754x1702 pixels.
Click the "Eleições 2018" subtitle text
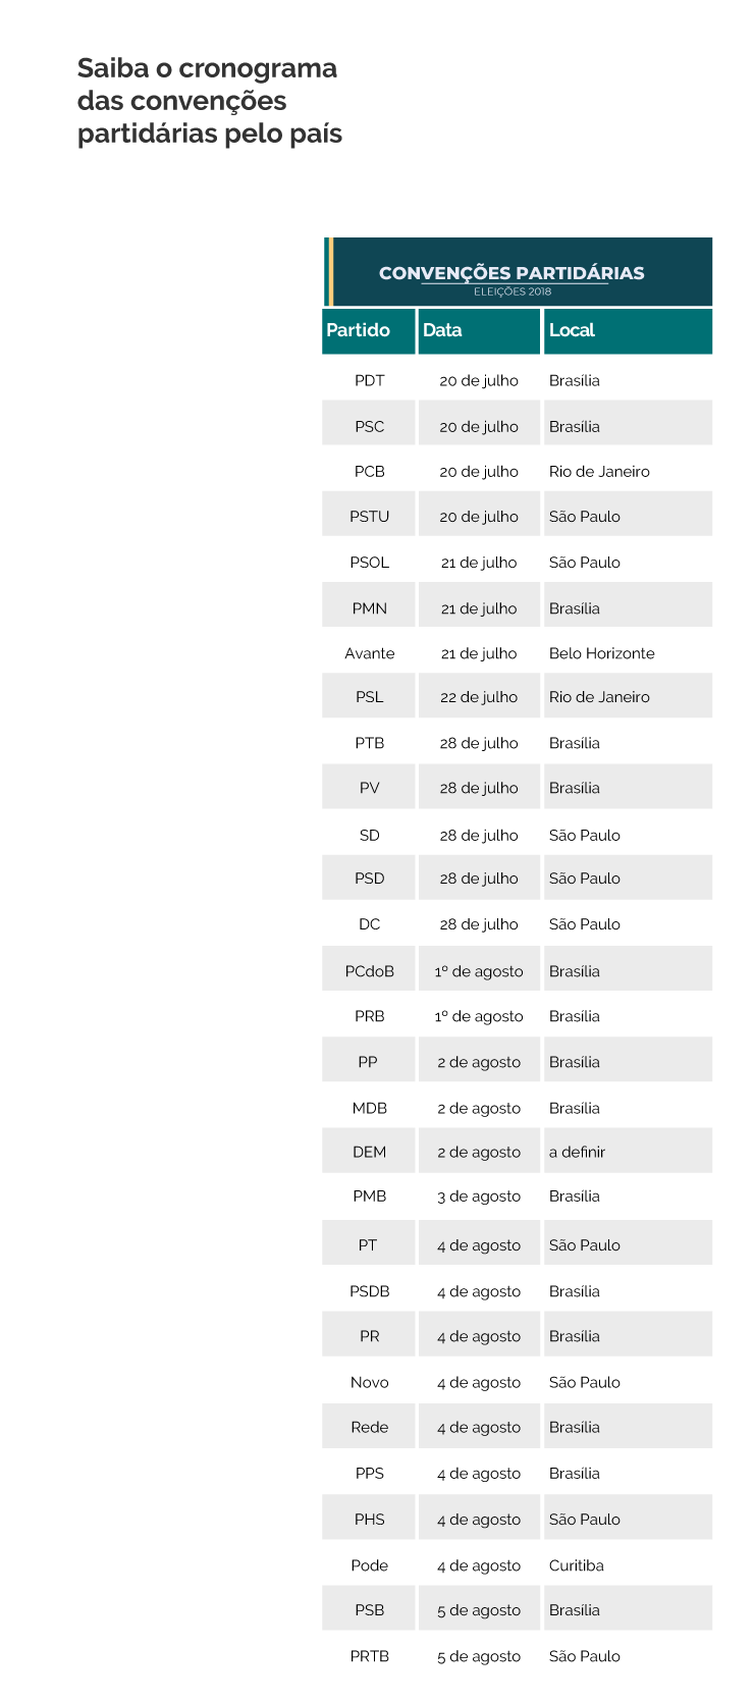click(x=512, y=292)
